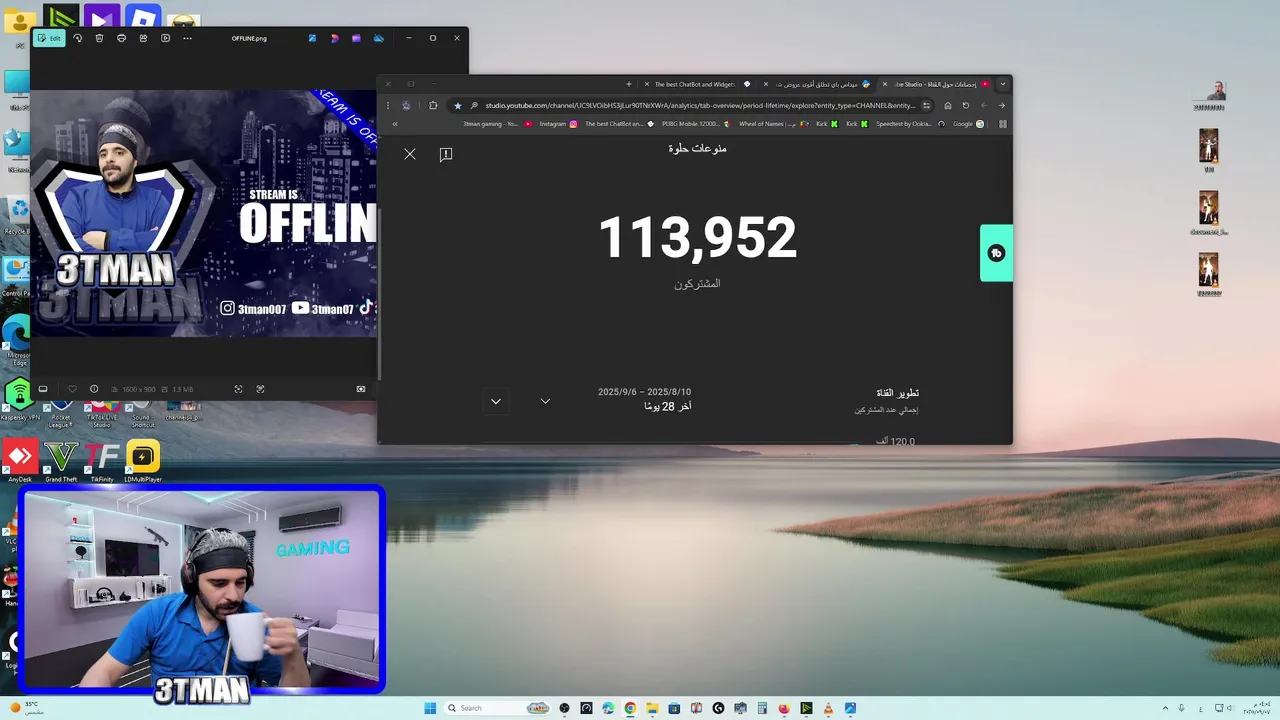Open LDMultiPlayer desktop shortcut

143,460
